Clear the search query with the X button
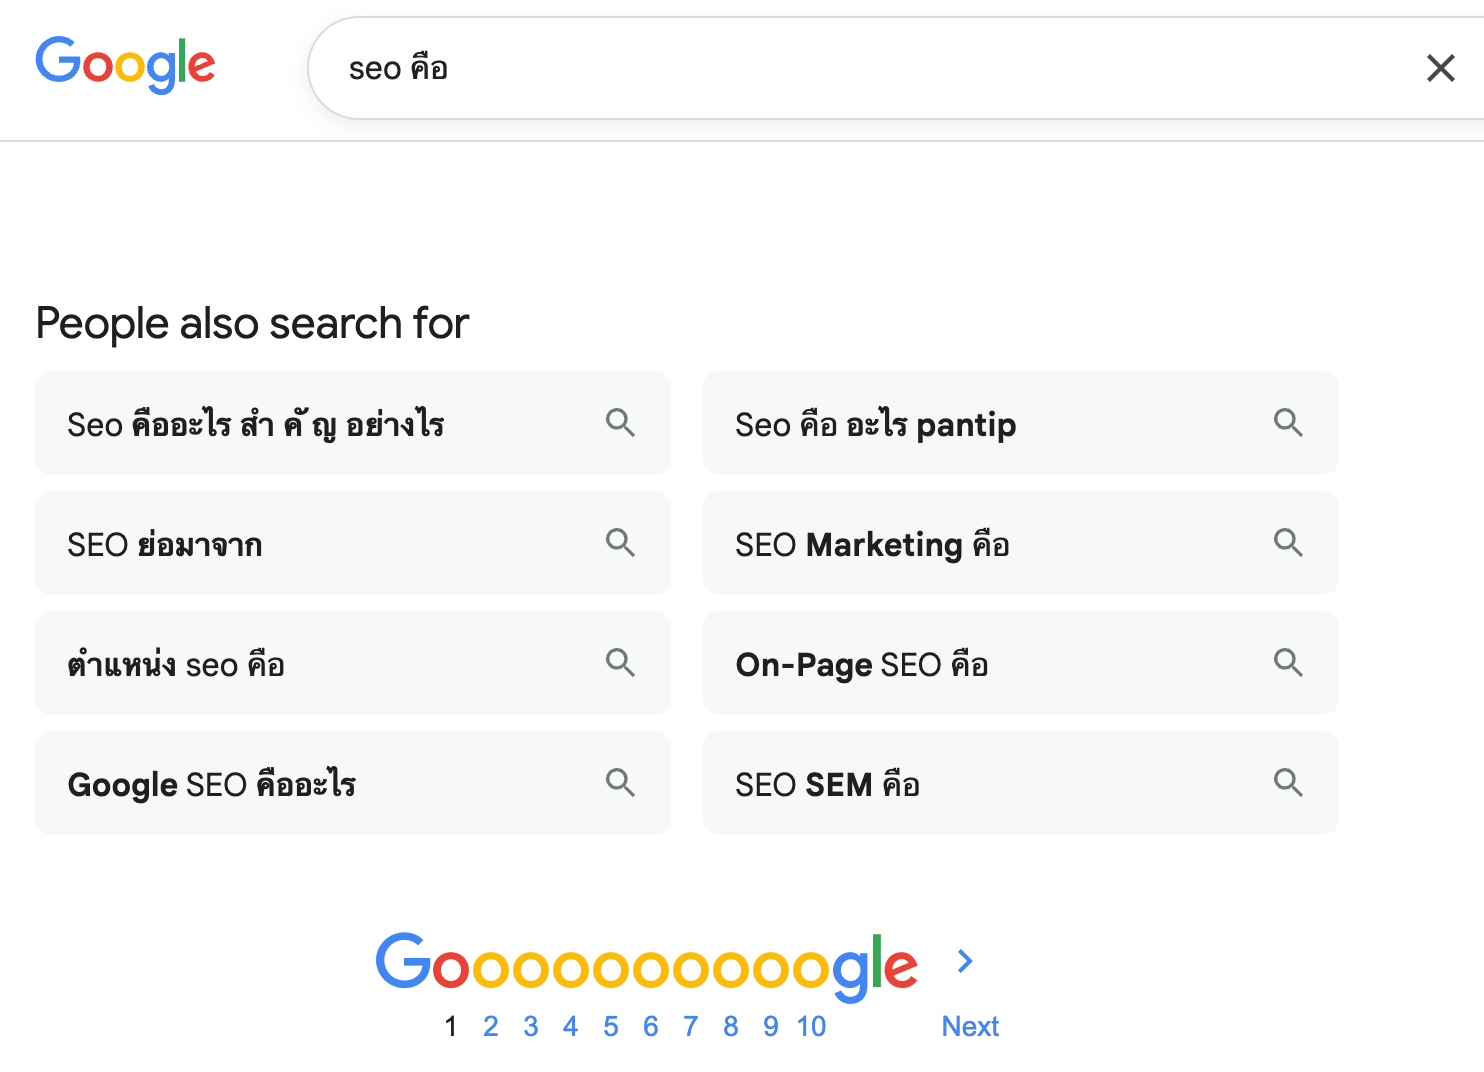1484x1072 pixels. pos(1440,68)
